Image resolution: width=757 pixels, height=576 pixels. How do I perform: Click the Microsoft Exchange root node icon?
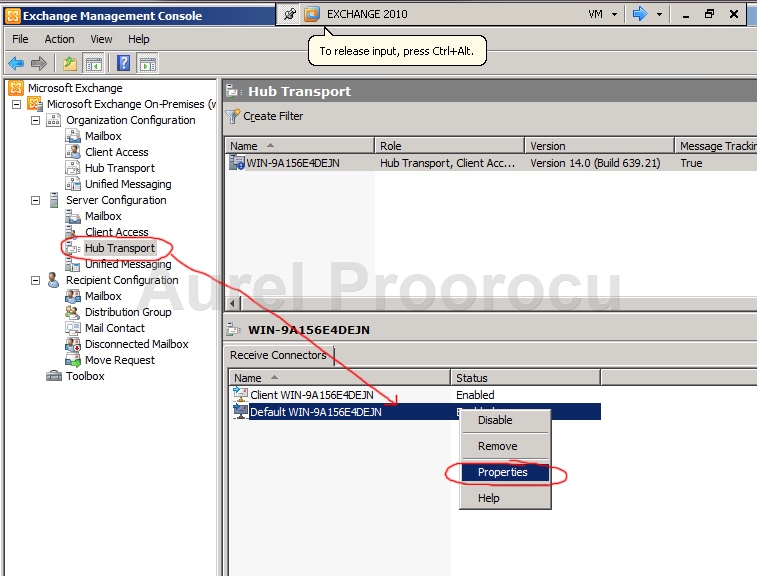16,88
